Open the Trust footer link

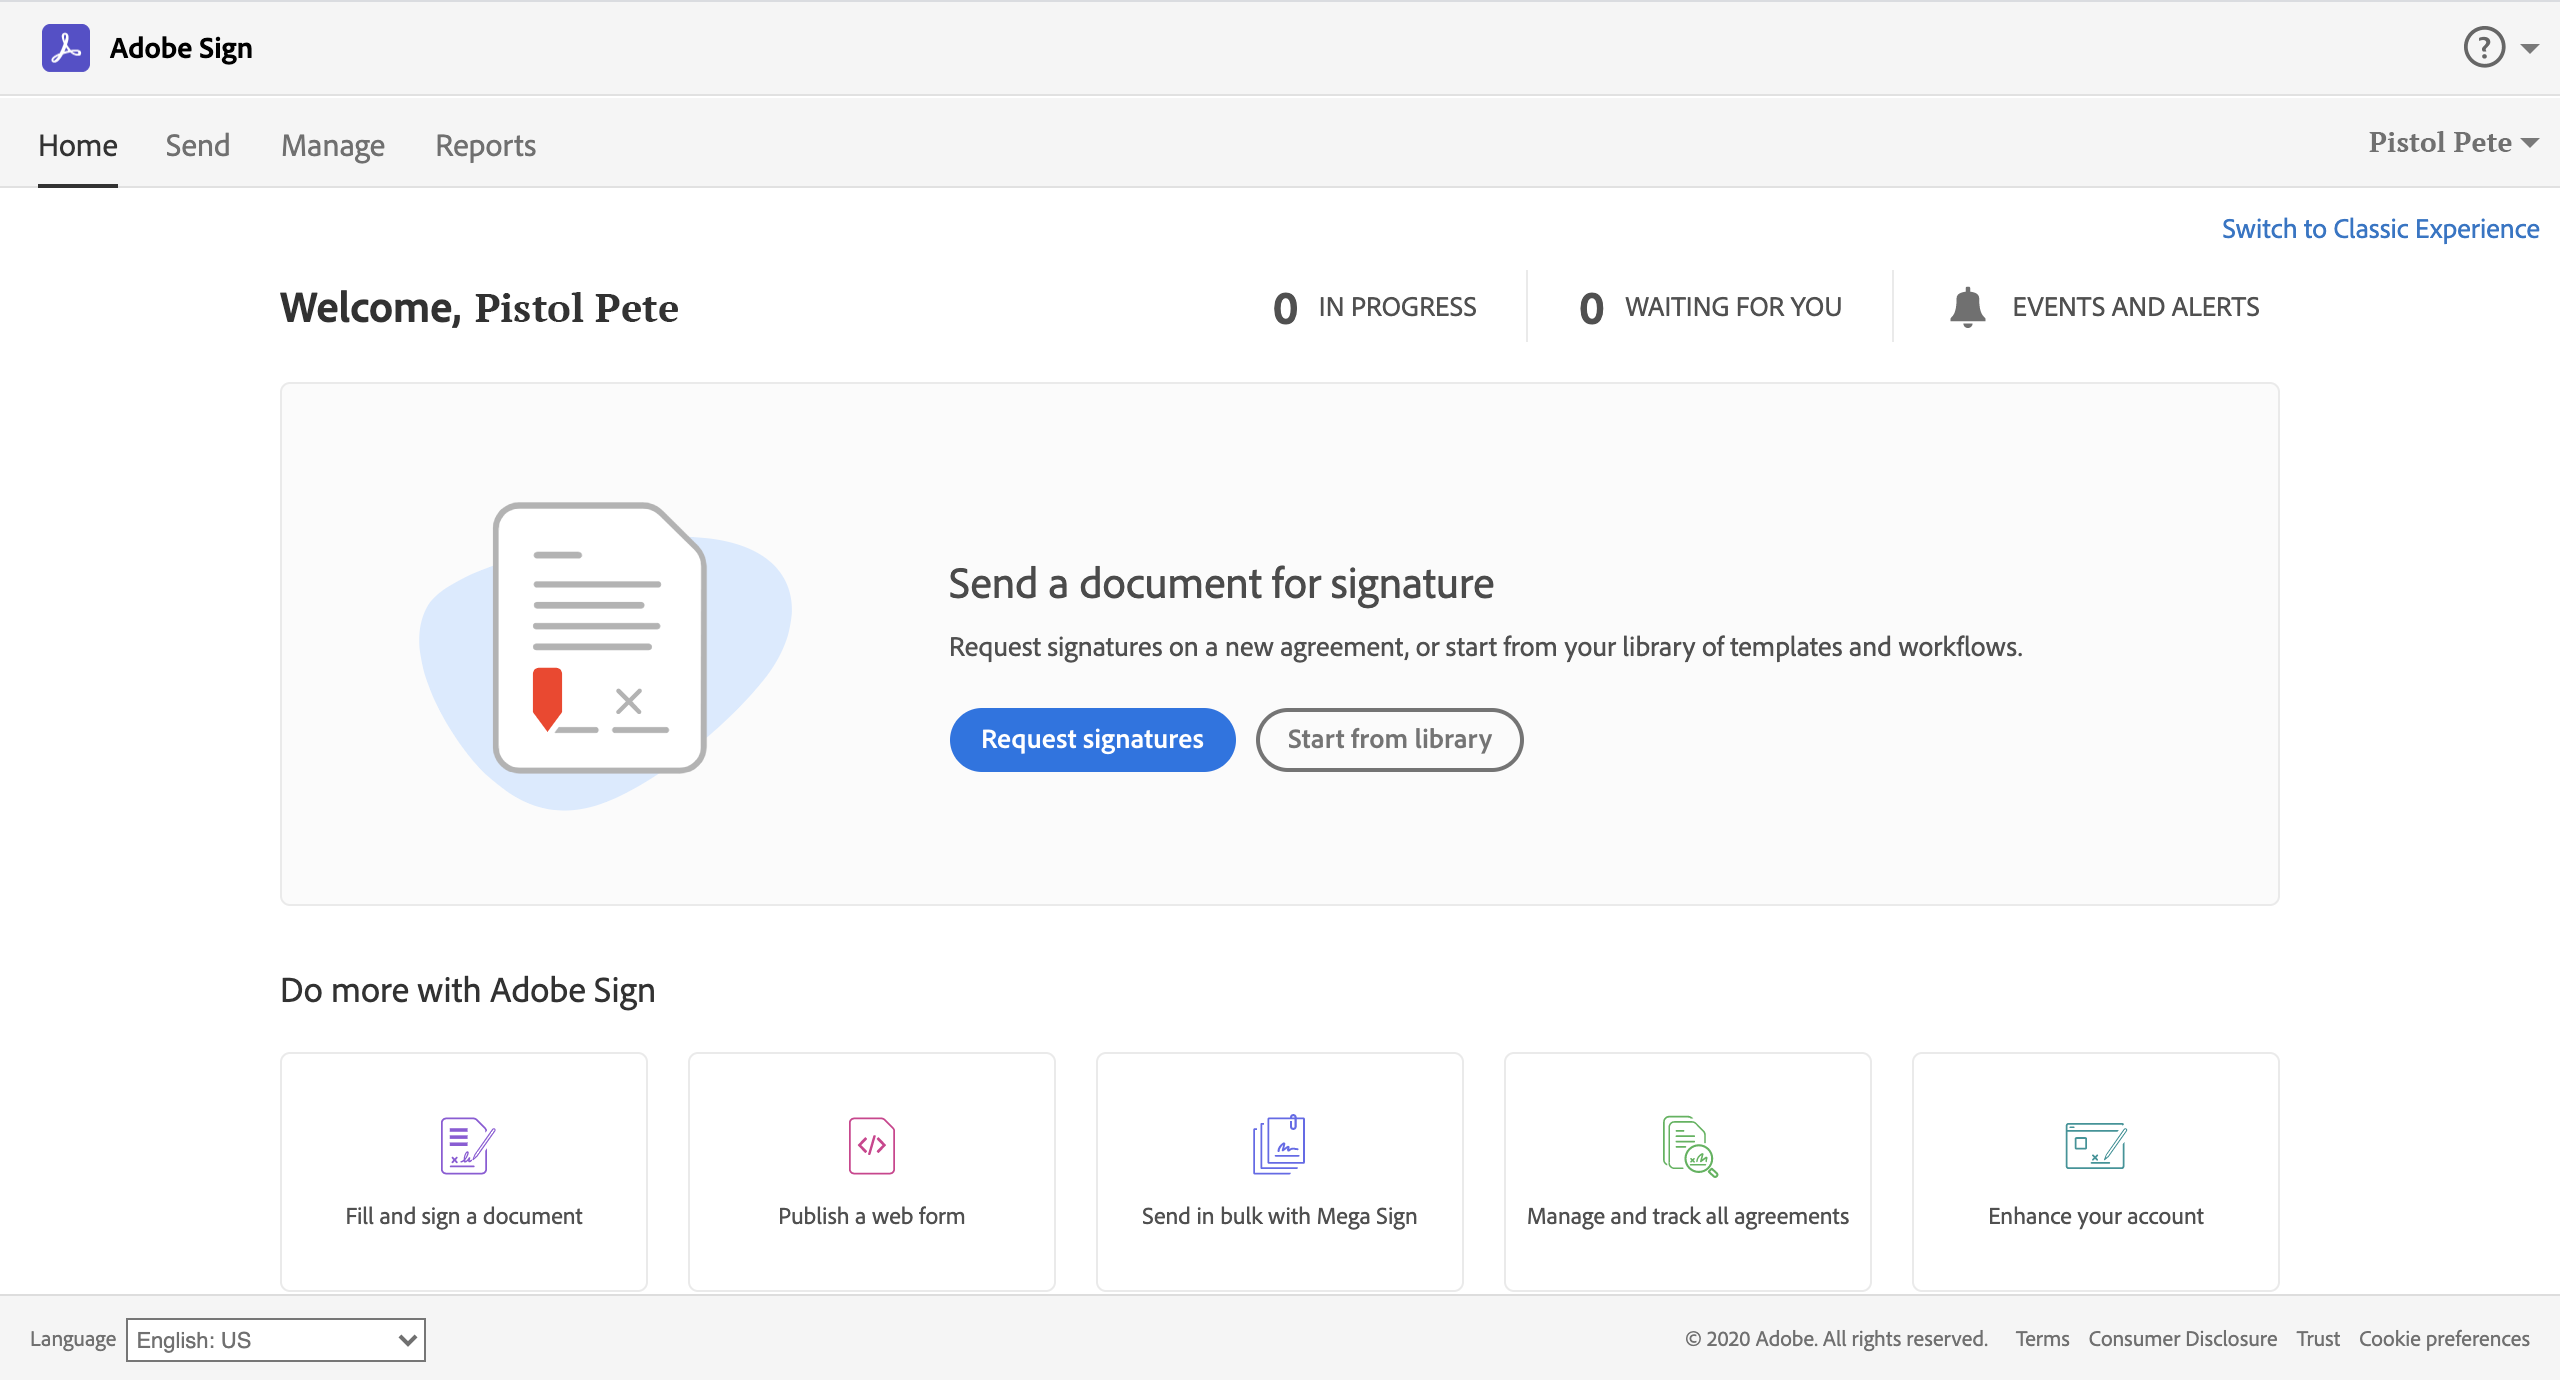(x=2318, y=1339)
